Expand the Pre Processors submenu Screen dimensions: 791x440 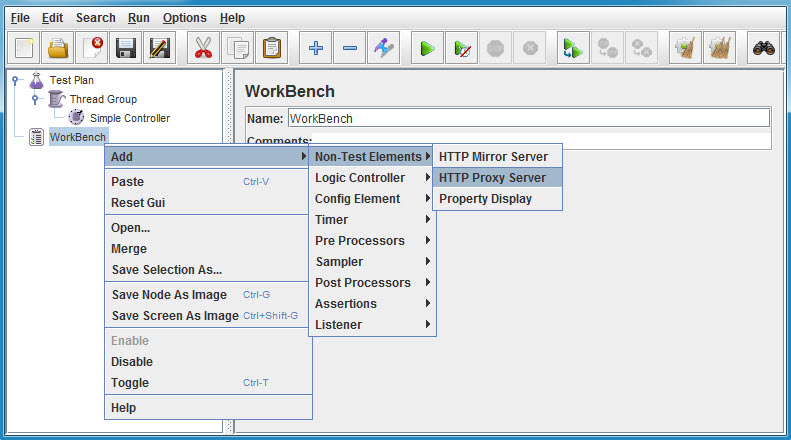point(372,241)
